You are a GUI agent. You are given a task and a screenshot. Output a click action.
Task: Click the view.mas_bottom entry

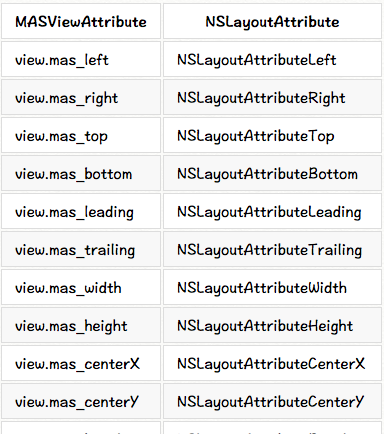point(81,173)
